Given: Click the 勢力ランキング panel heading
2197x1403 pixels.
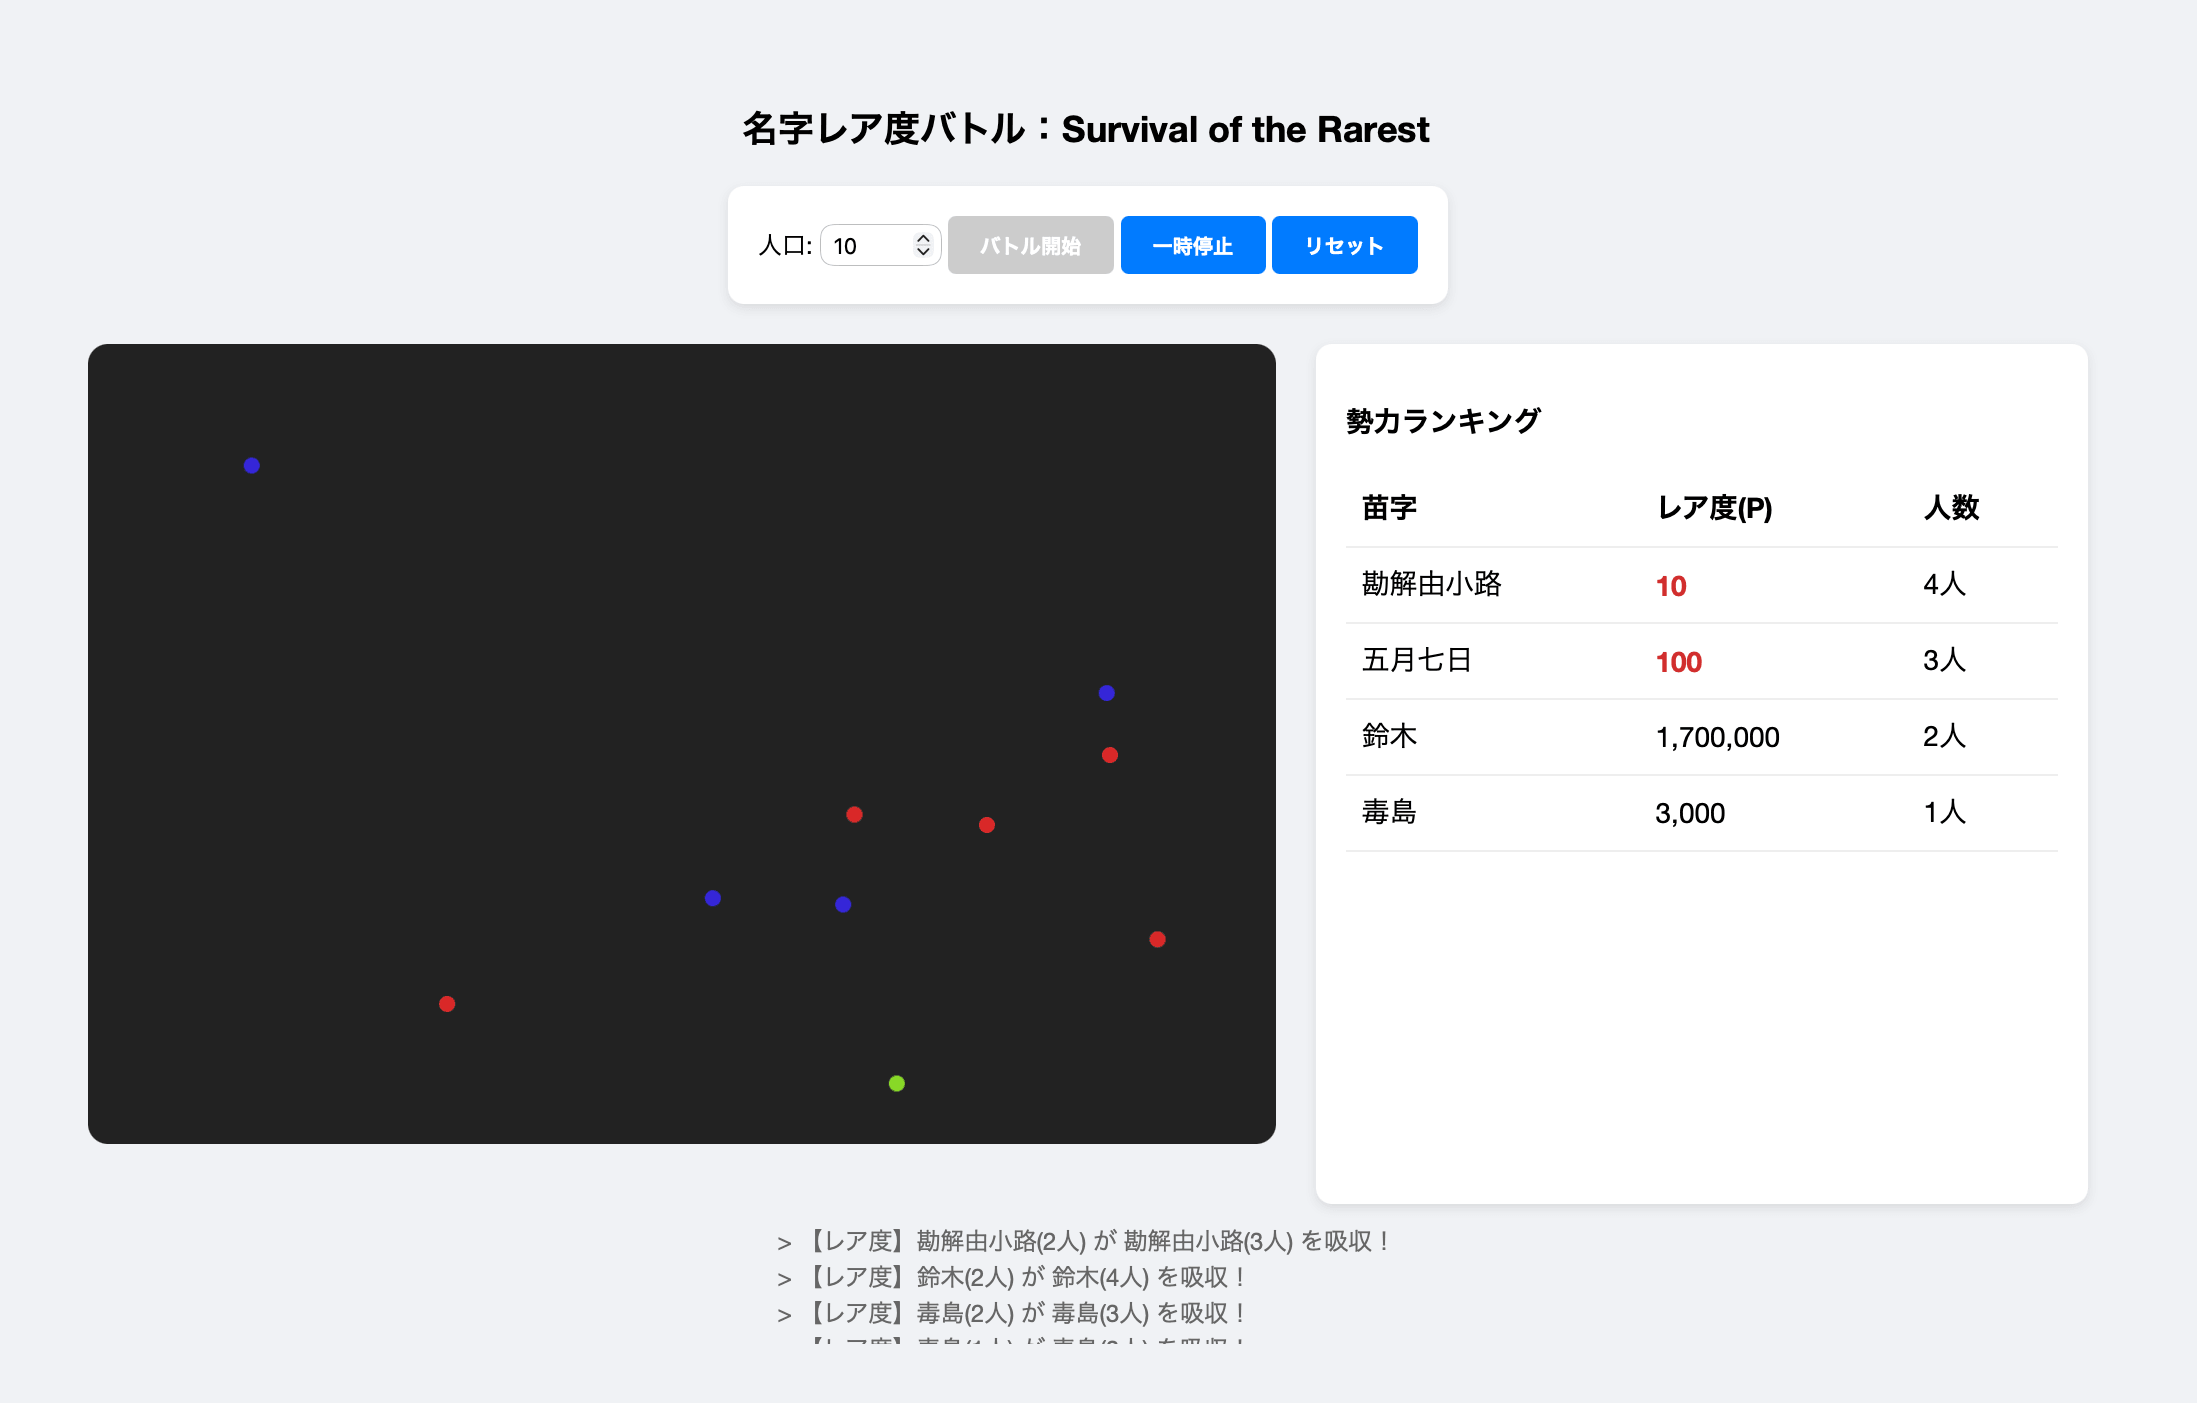Looking at the screenshot, I should pos(1442,421).
